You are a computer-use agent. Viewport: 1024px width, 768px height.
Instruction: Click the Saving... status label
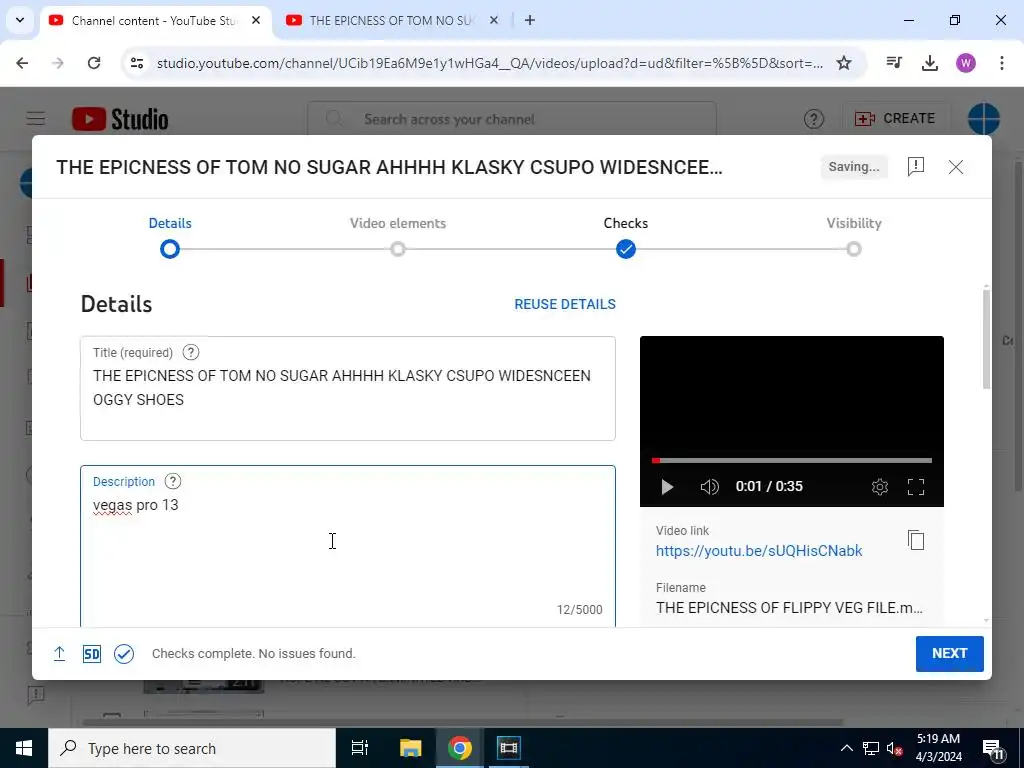(x=854, y=167)
